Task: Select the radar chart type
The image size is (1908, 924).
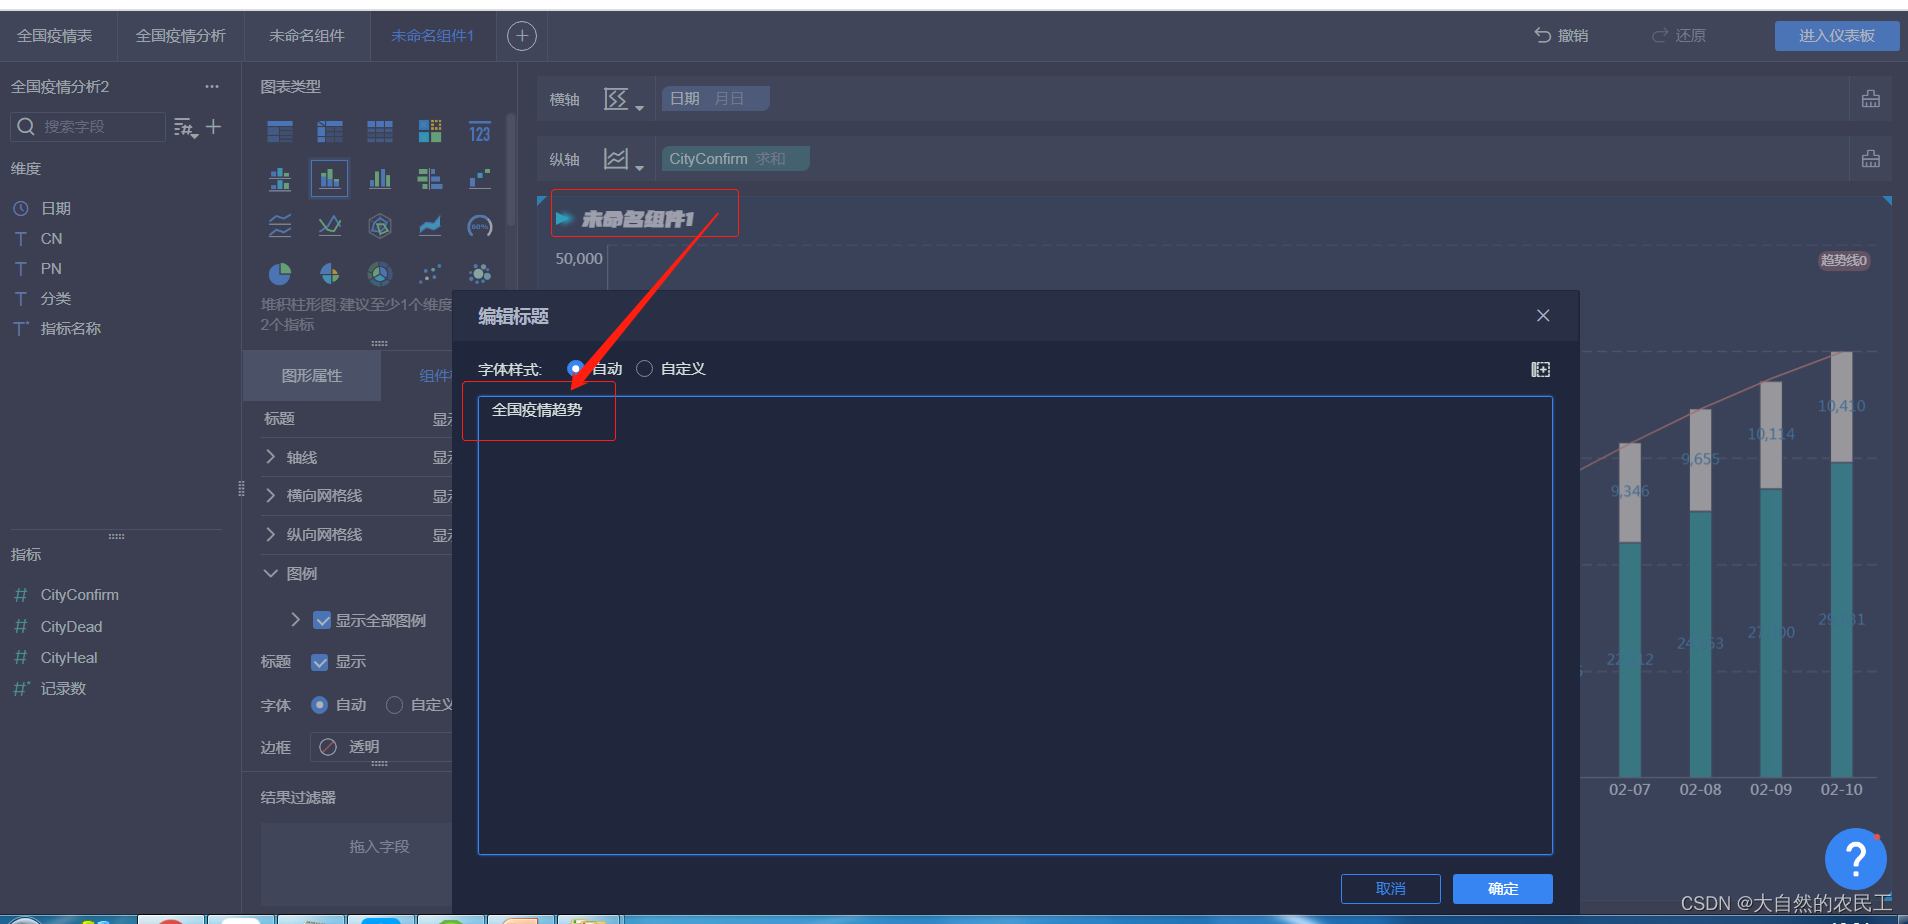Action: 380,226
